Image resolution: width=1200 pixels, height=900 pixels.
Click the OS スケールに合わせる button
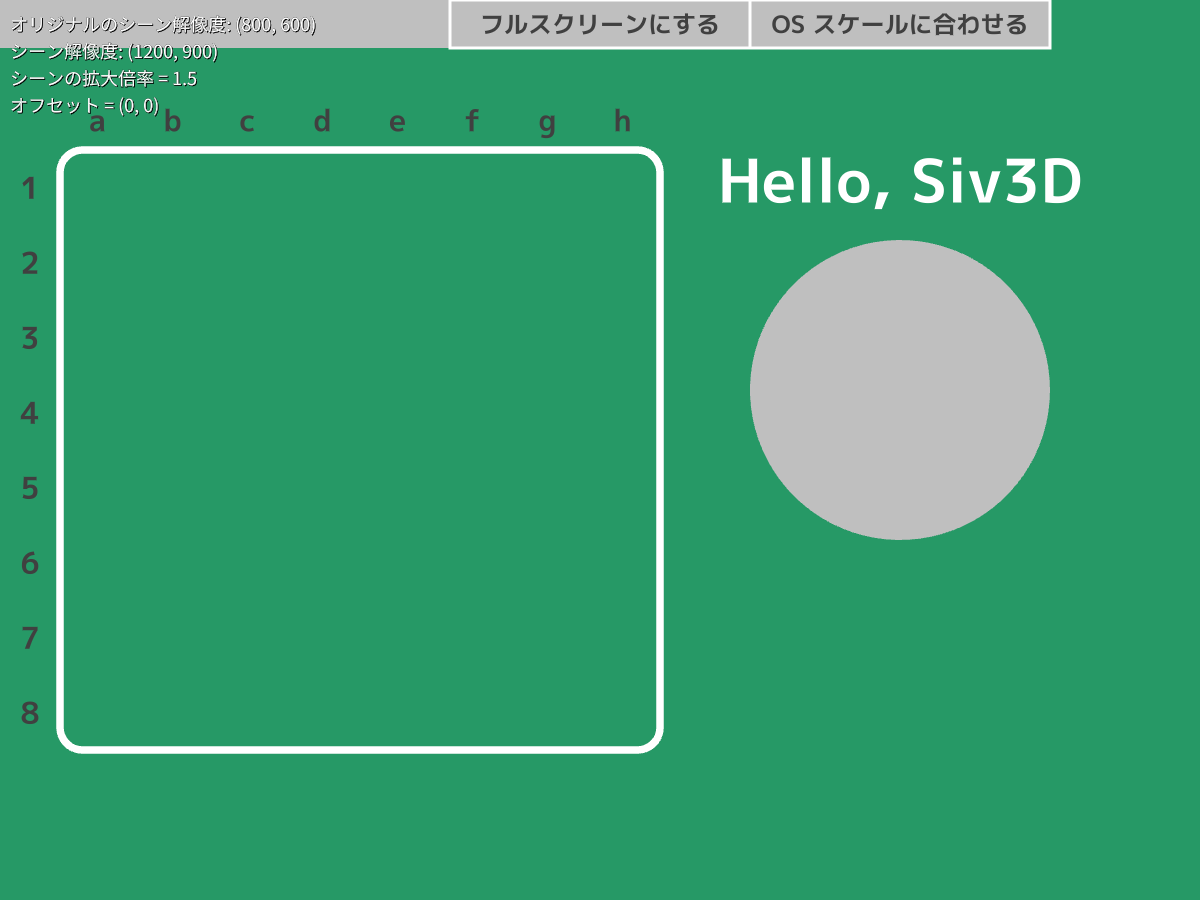900,24
